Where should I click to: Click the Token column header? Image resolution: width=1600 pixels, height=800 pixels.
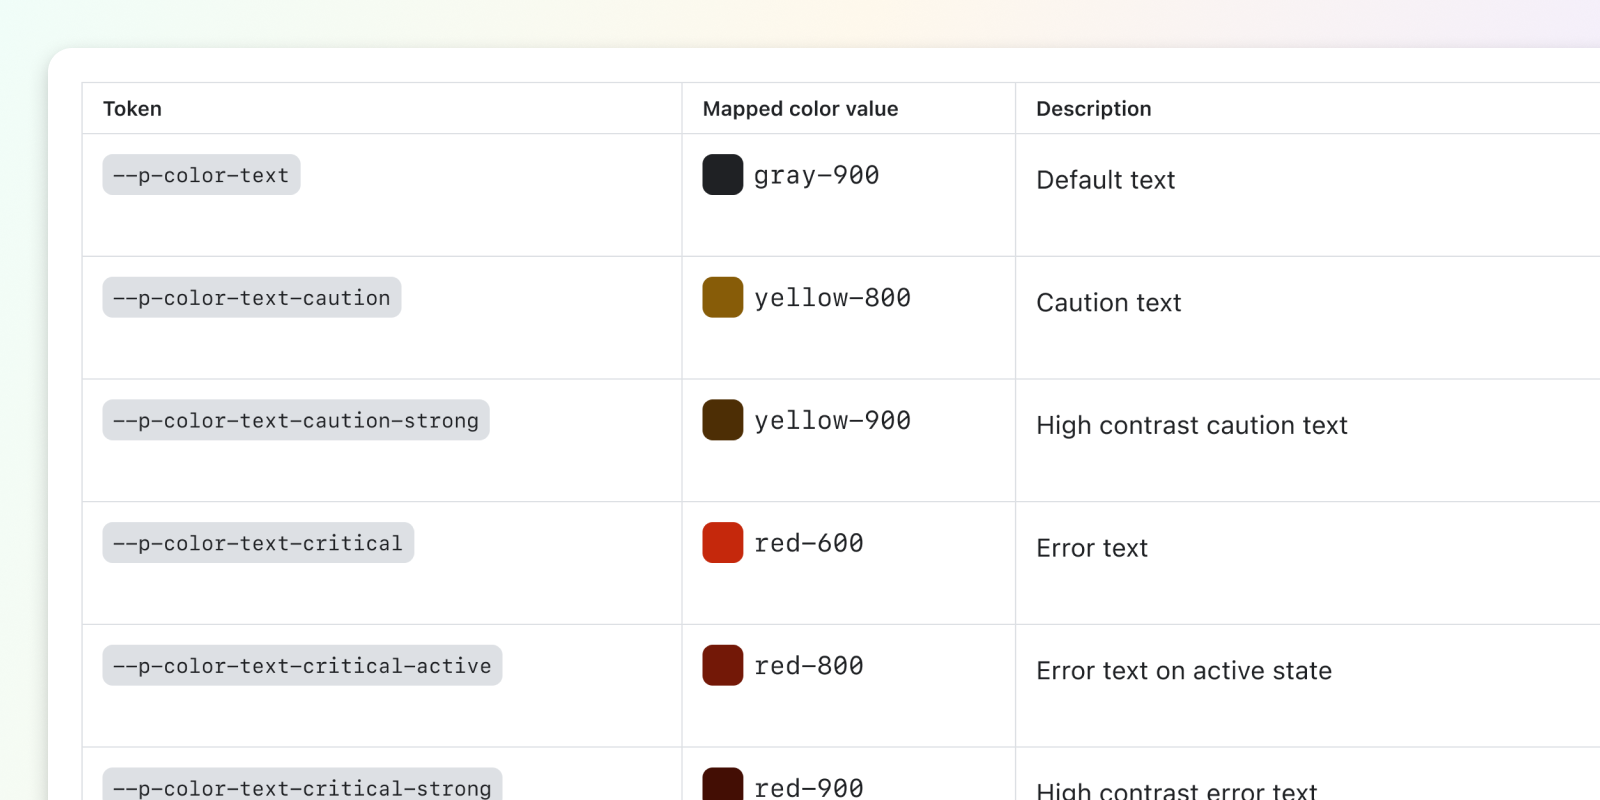pyautogui.click(x=132, y=109)
